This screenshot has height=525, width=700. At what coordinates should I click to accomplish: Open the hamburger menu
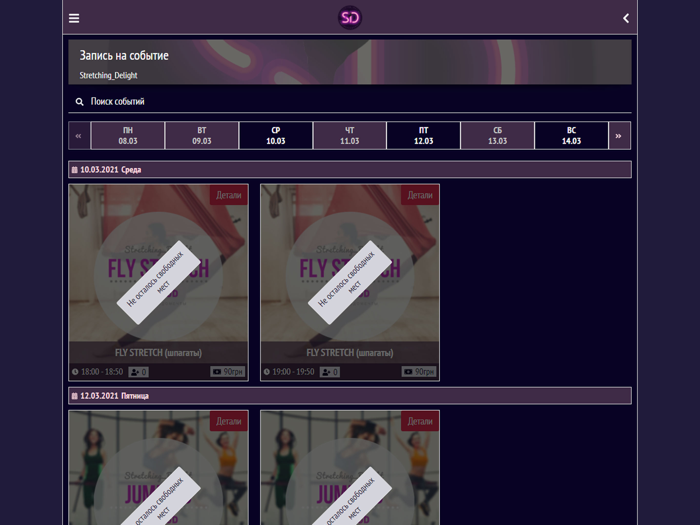(x=74, y=18)
